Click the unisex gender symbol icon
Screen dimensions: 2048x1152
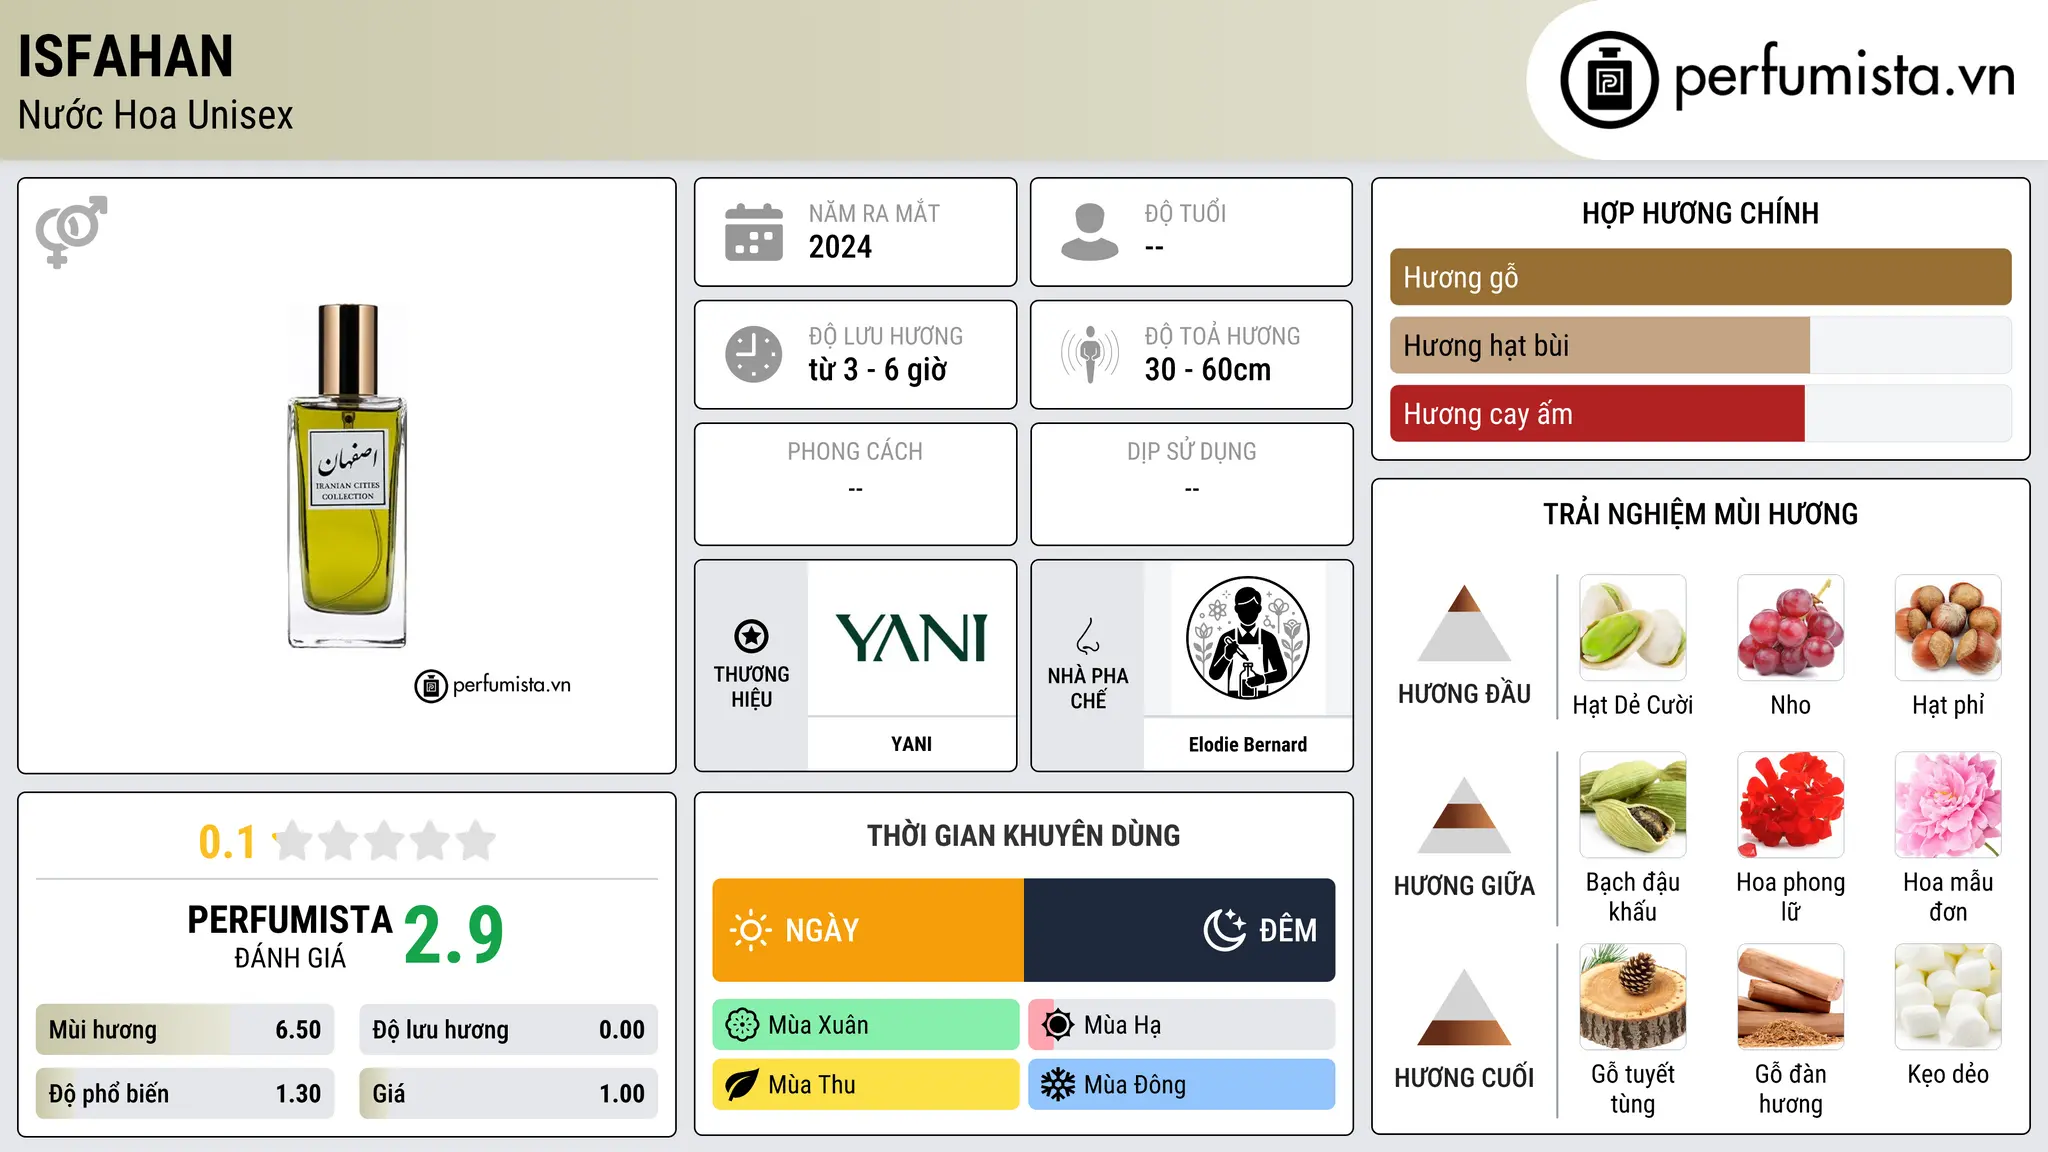(71, 231)
